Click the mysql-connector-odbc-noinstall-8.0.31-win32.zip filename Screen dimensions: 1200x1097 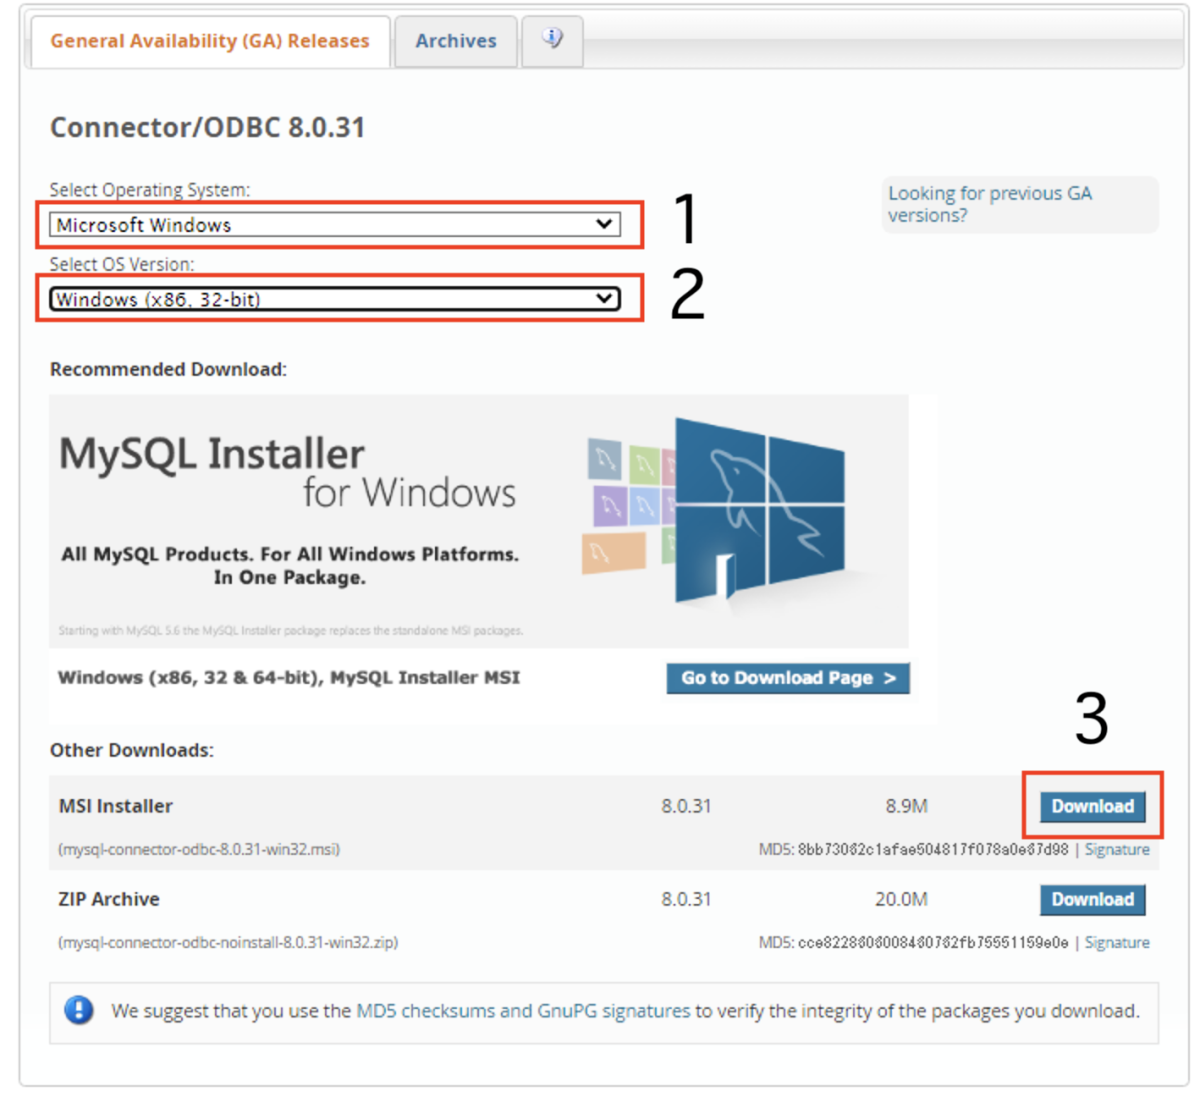coord(228,942)
